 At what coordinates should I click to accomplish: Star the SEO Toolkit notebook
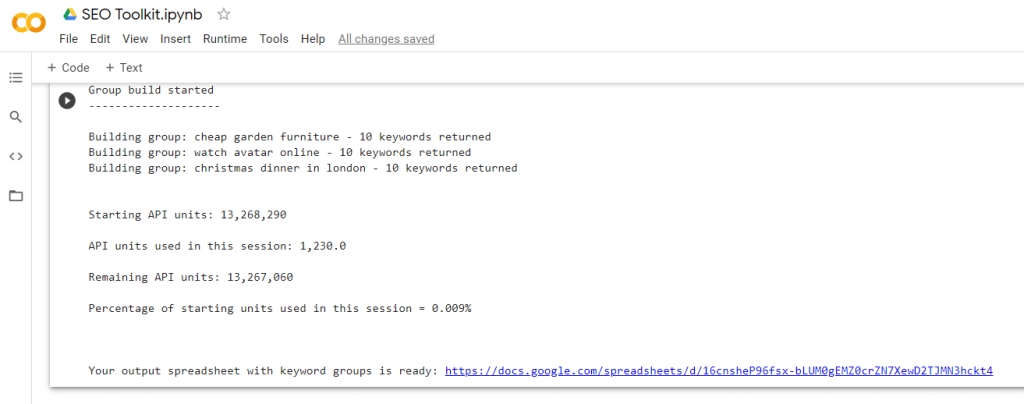click(x=223, y=14)
